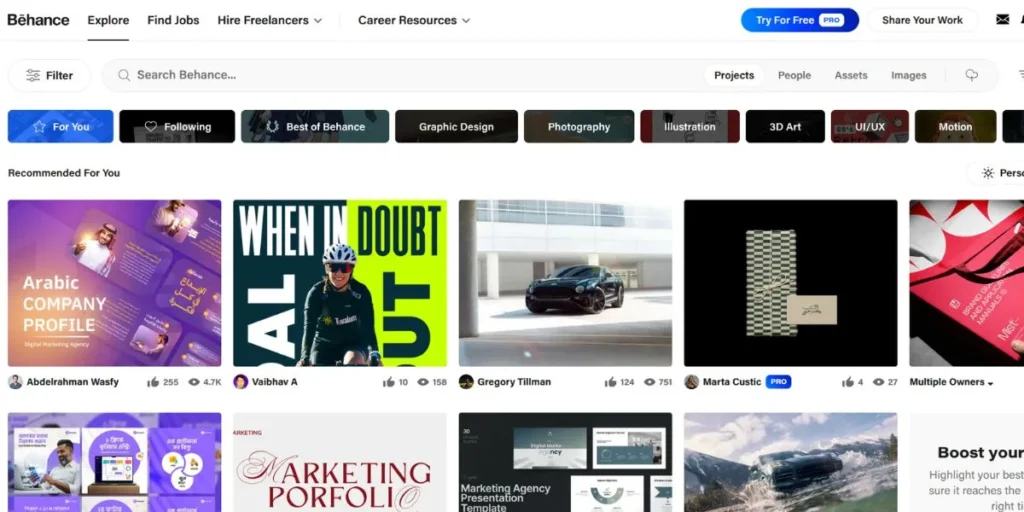
Task: Click Abdelrahman Wasfy's avatar
Action: point(15,382)
